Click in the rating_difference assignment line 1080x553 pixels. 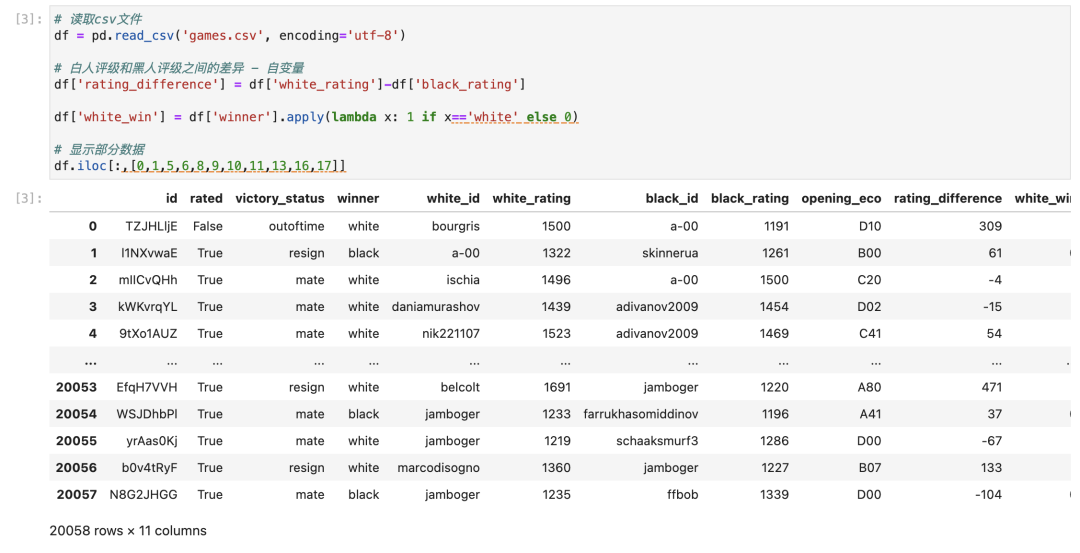tap(290, 84)
